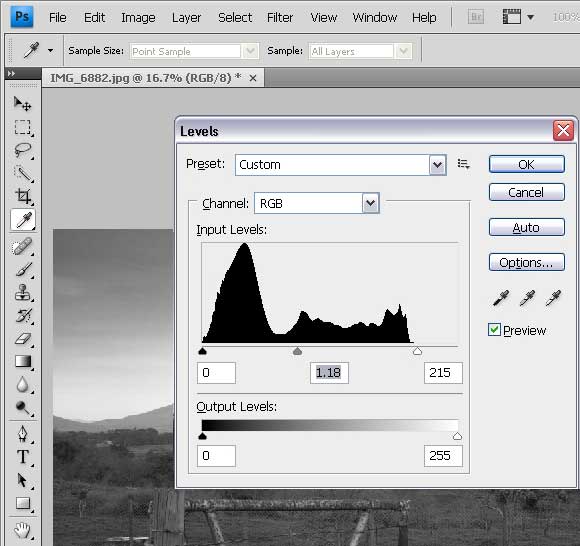Open the View menu
Viewport: 580px width, 546px height.
click(324, 17)
